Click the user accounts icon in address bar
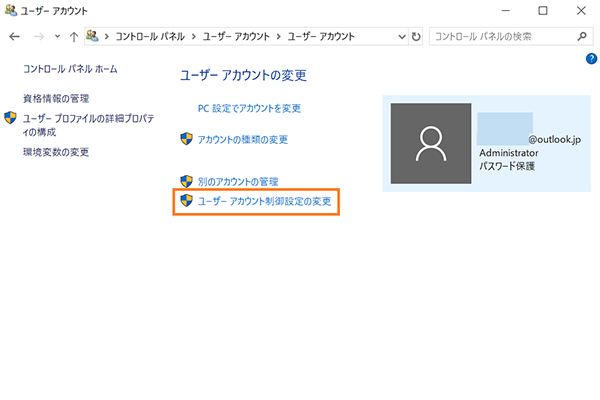 coord(92,36)
